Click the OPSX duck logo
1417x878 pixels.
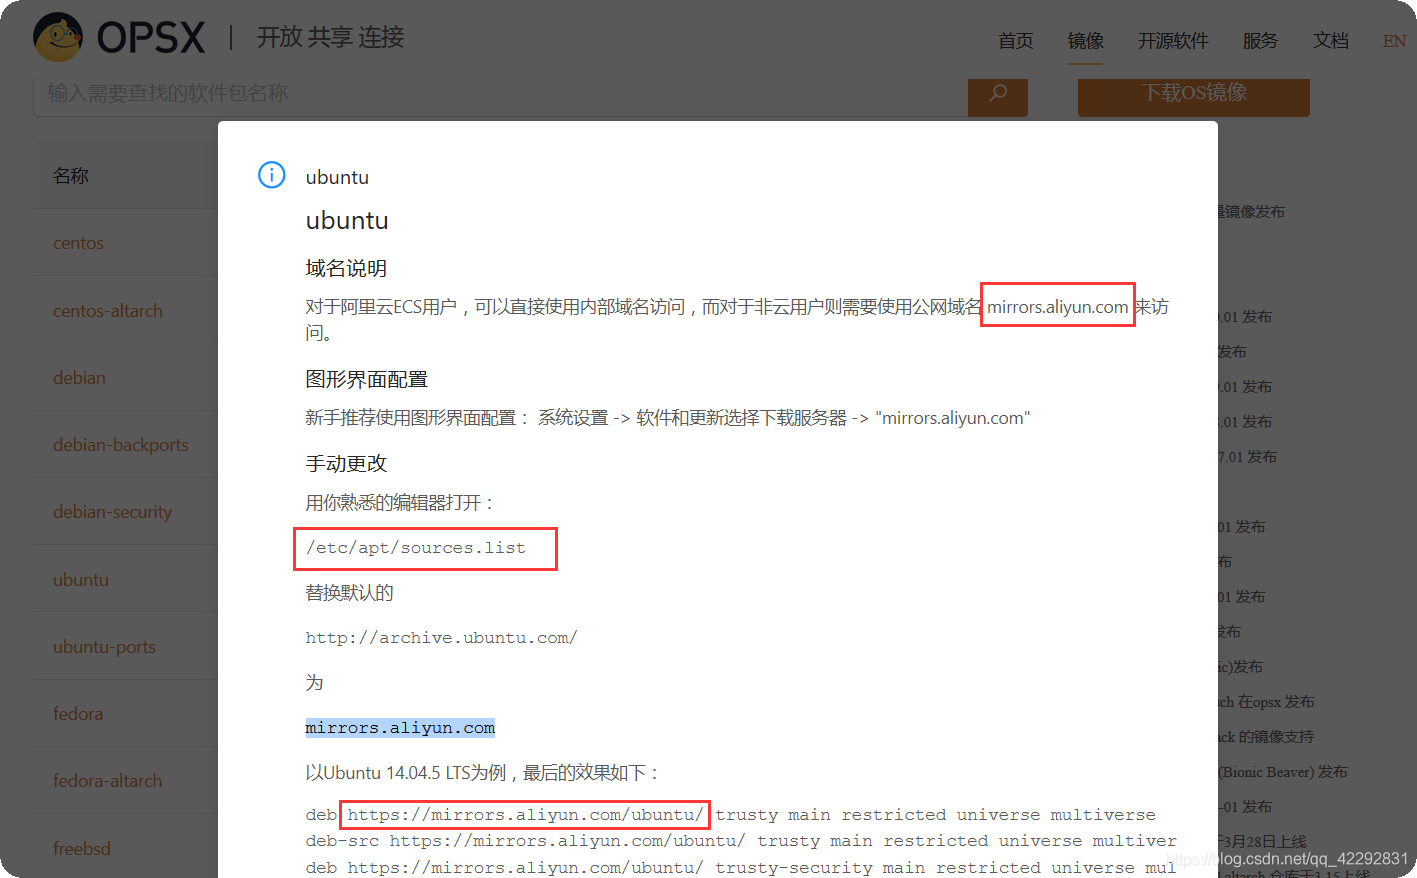click(x=58, y=37)
